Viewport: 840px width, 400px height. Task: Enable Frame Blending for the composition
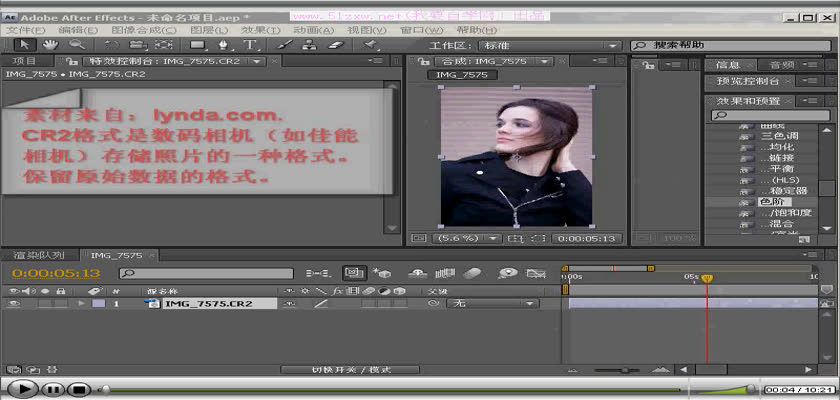click(x=445, y=274)
